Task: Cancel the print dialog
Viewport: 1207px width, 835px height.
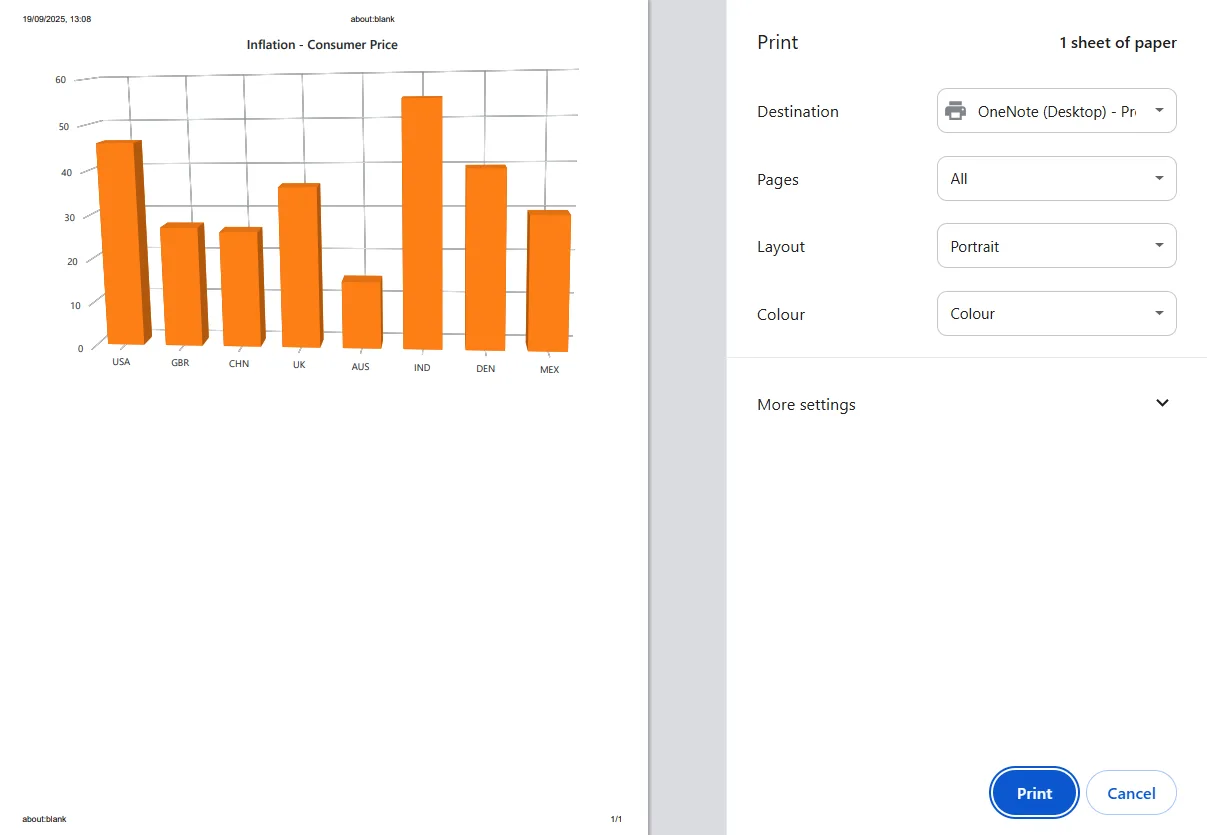Action: (1131, 793)
